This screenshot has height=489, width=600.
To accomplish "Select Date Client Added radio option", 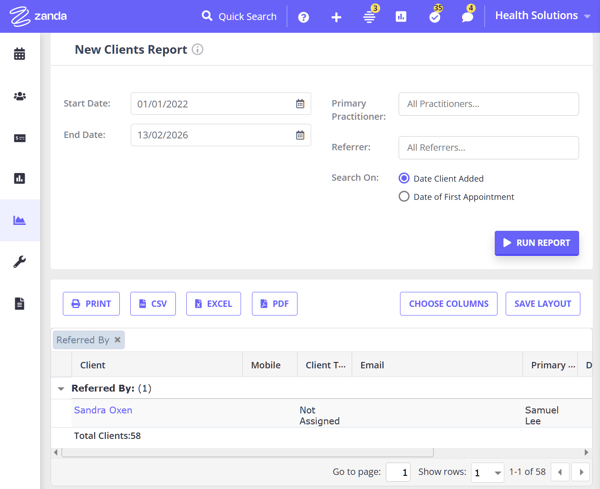I will point(404,178).
